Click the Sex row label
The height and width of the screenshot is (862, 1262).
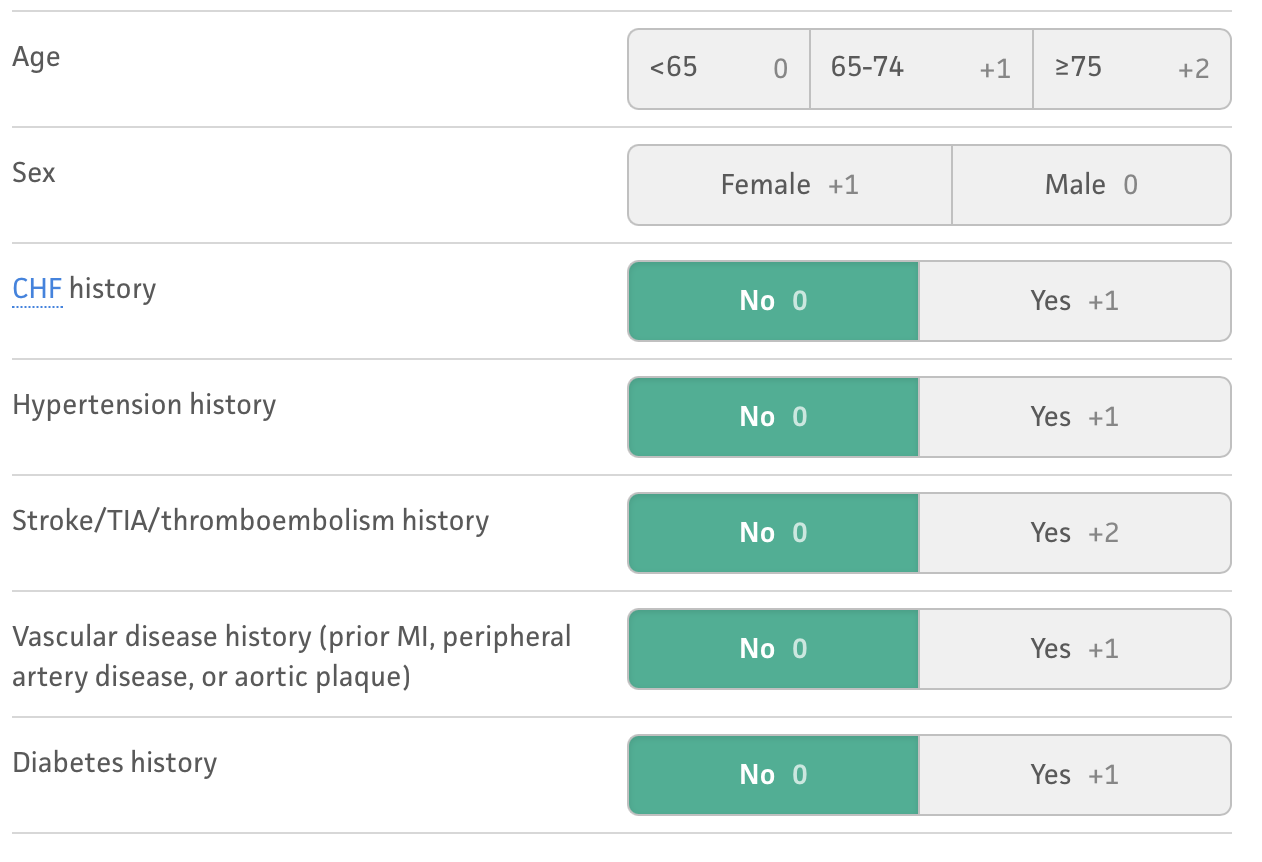click(x=34, y=173)
